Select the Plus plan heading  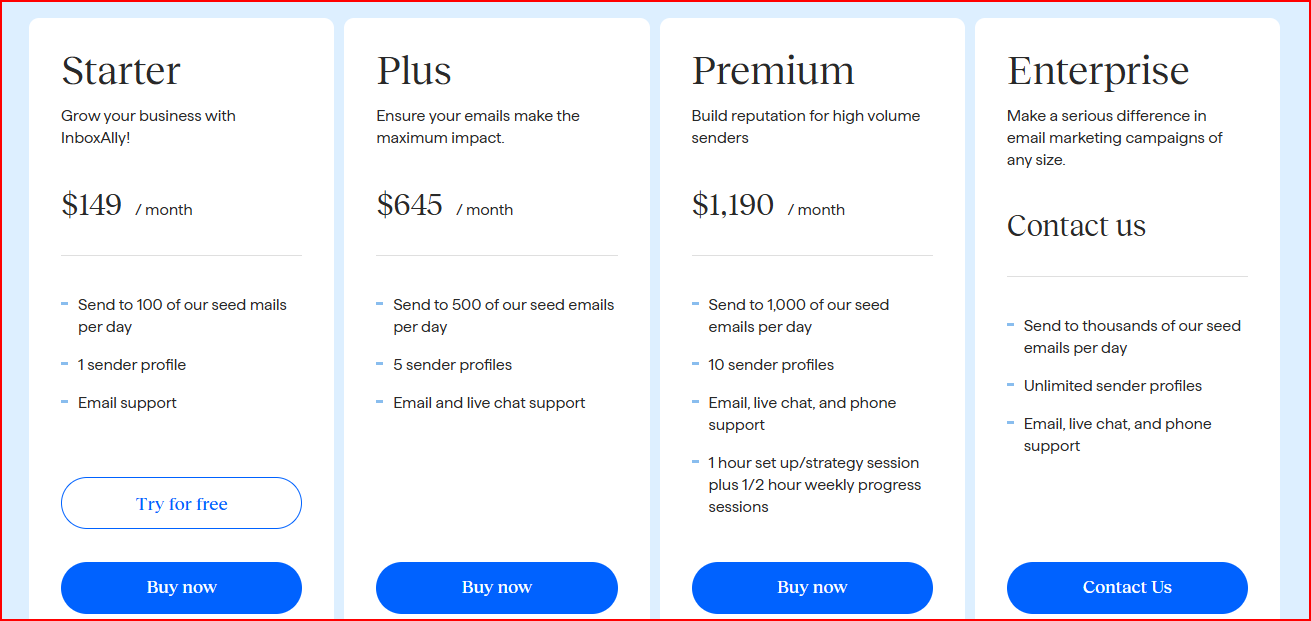(414, 70)
